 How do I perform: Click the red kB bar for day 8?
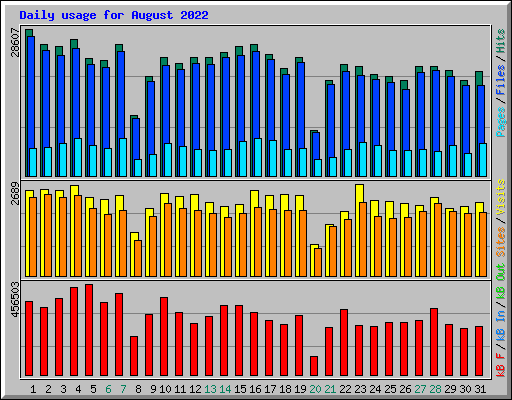point(134,356)
